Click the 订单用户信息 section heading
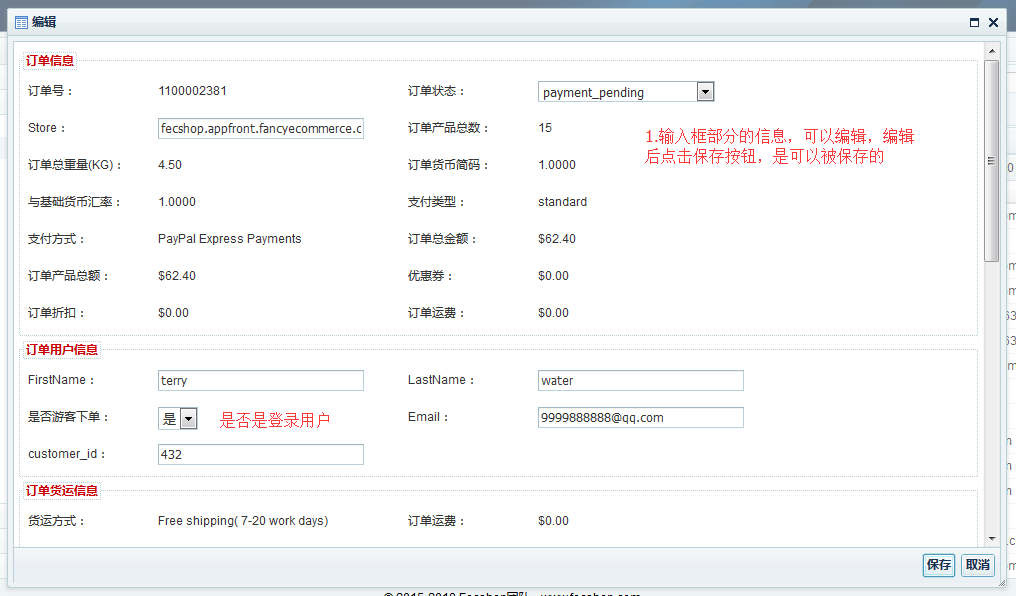Screen dimensions: 1016x596 coord(62,350)
